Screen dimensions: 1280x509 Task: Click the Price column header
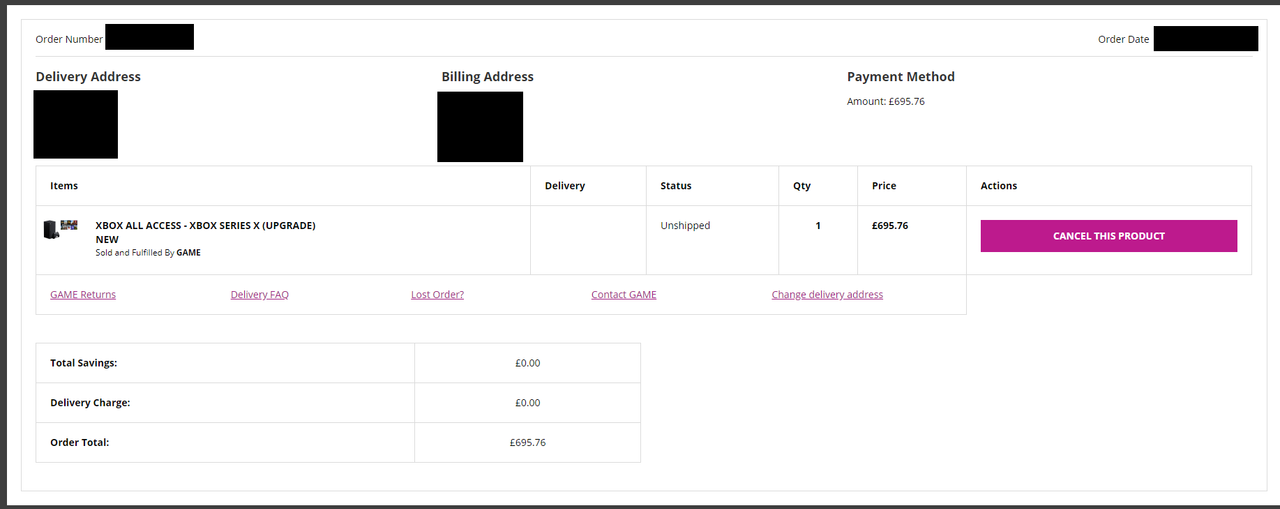[x=884, y=186]
